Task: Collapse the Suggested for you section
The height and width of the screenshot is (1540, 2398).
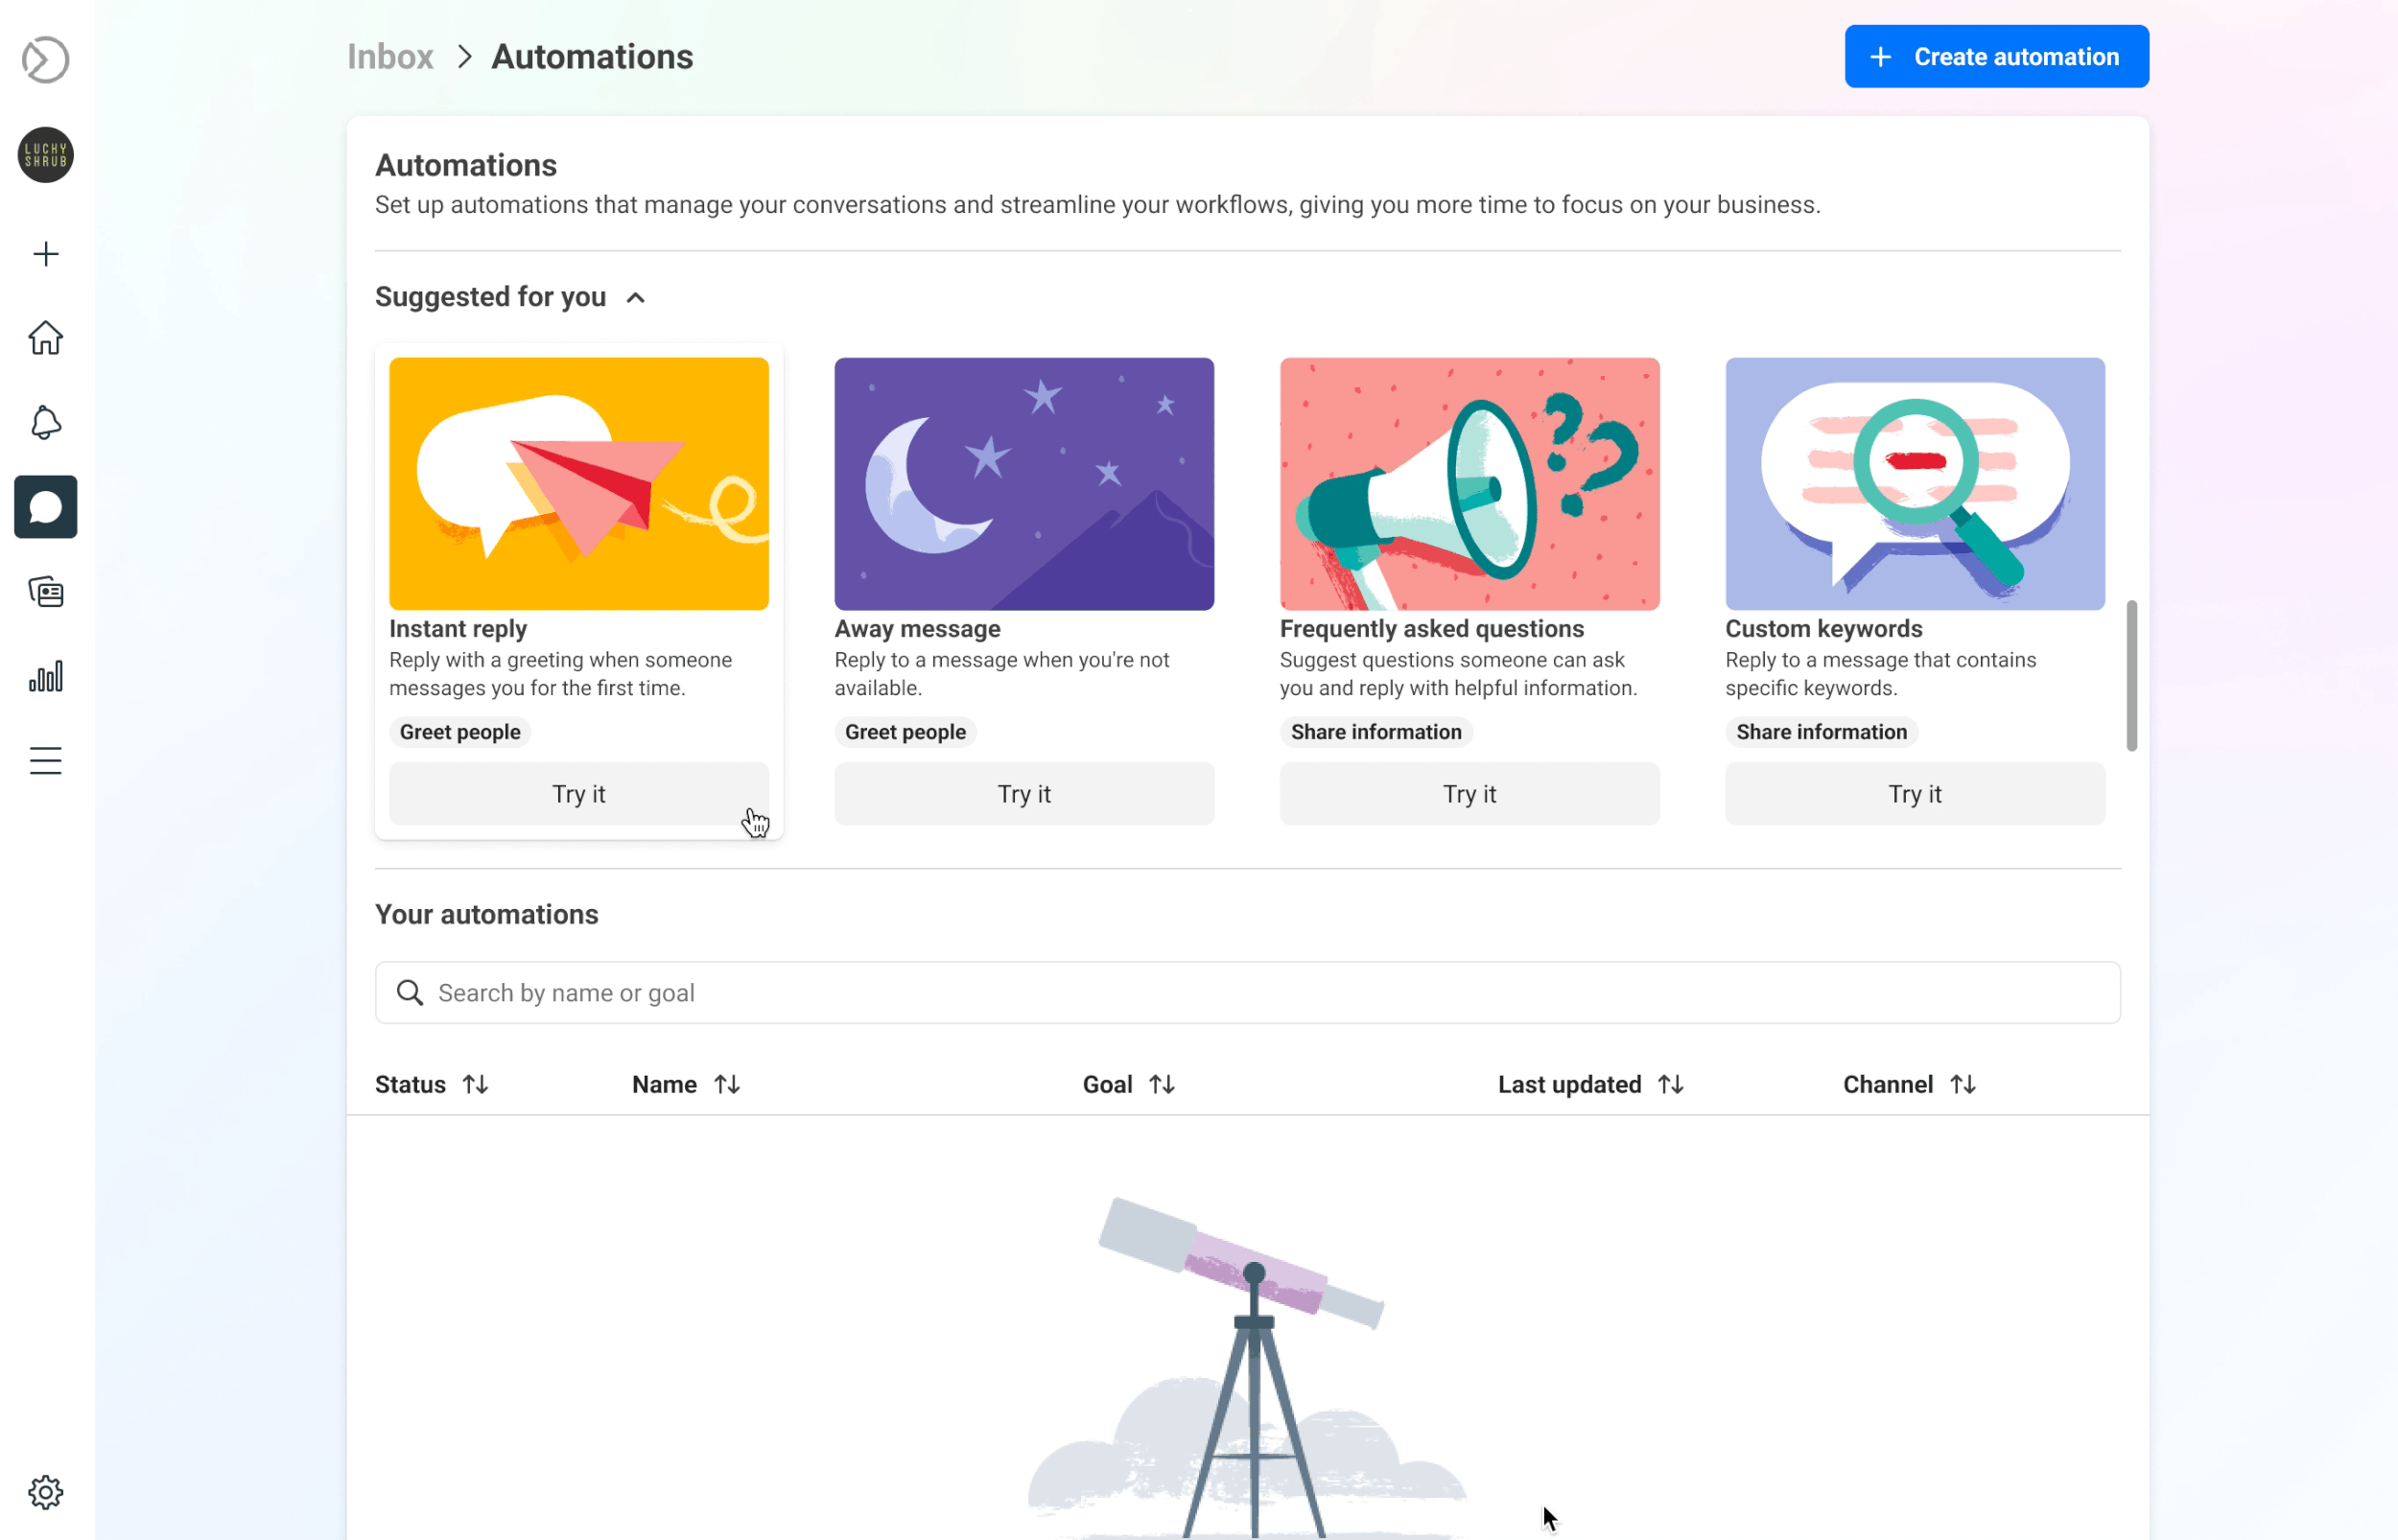Action: [x=635, y=298]
